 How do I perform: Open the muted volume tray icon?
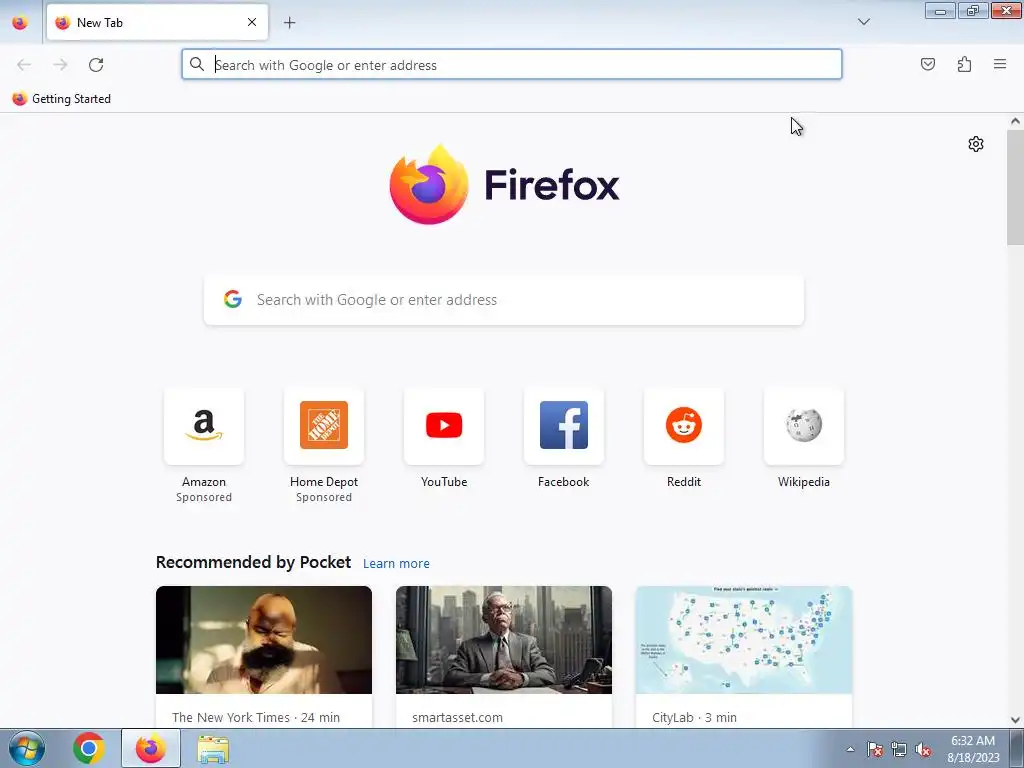pyautogui.click(x=923, y=750)
